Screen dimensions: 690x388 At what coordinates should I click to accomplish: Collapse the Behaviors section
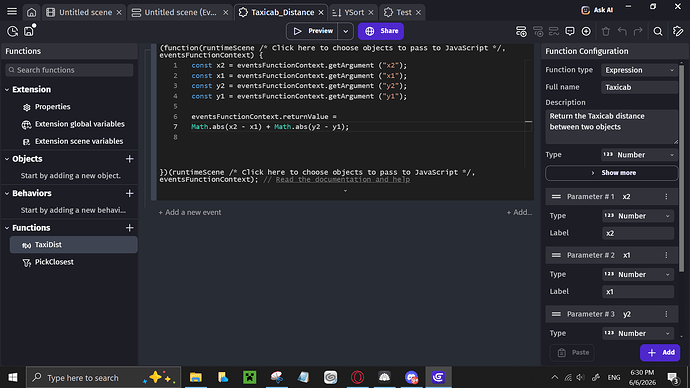(7, 193)
